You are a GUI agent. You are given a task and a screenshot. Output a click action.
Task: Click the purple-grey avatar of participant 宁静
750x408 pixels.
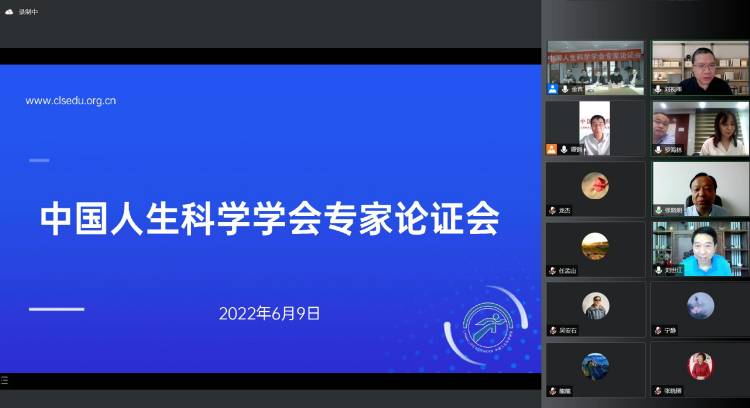click(700, 305)
